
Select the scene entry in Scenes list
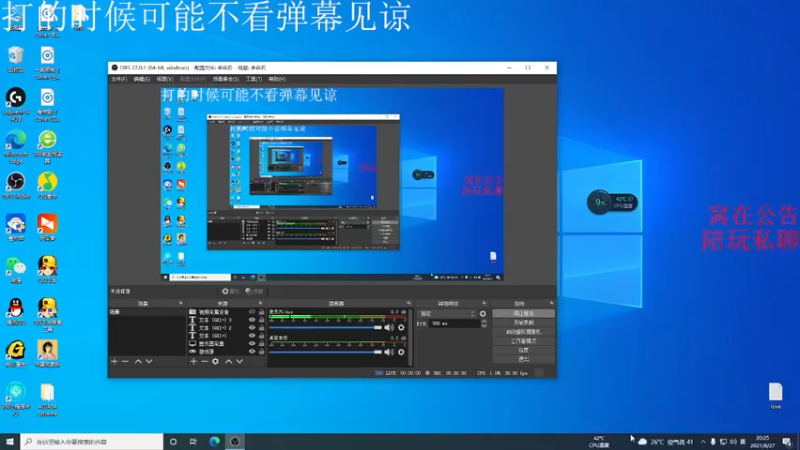click(x=147, y=312)
